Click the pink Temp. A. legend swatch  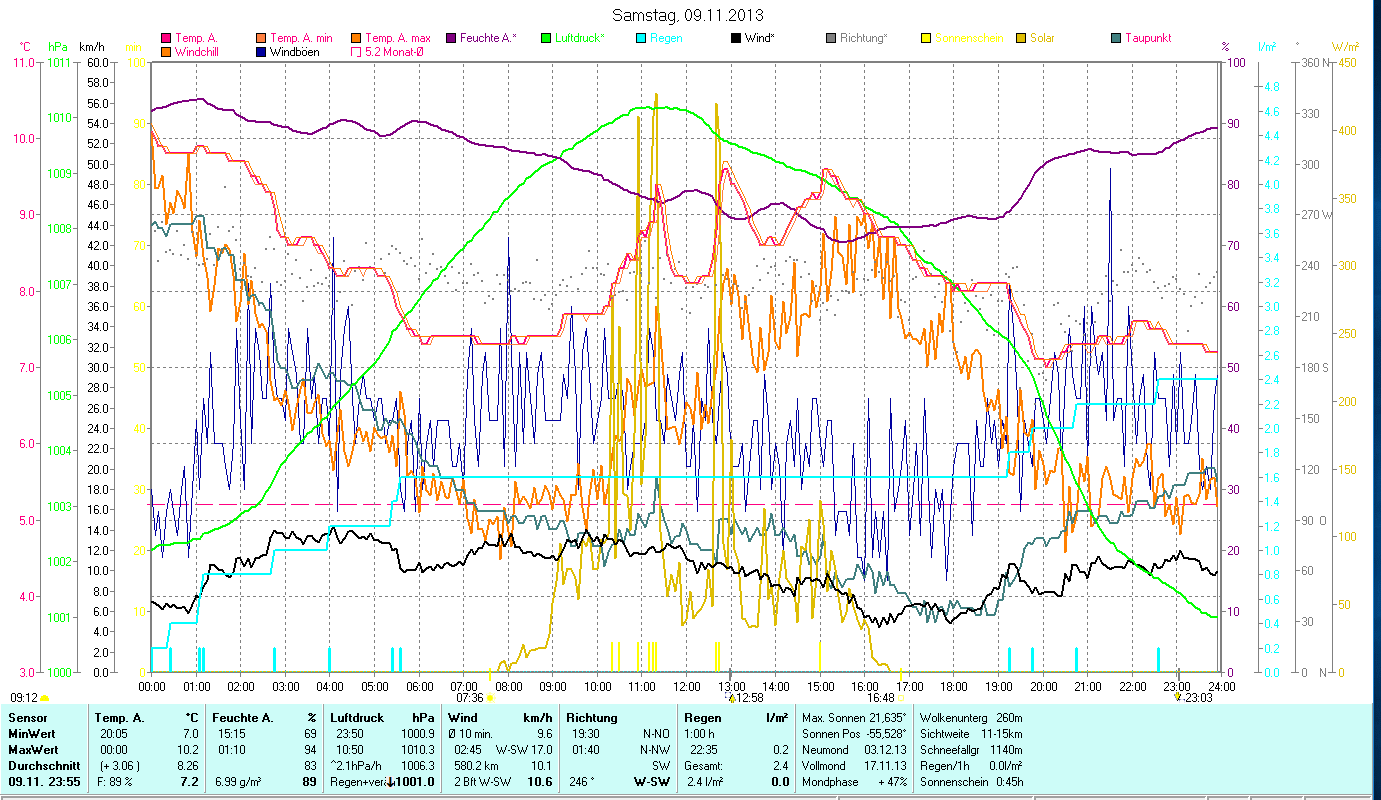click(166, 38)
